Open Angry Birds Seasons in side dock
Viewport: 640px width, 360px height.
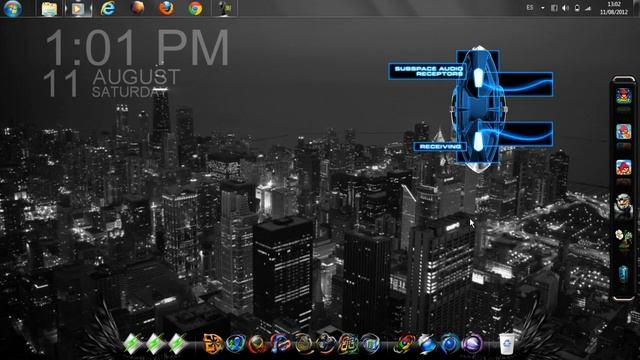coord(623,96)
